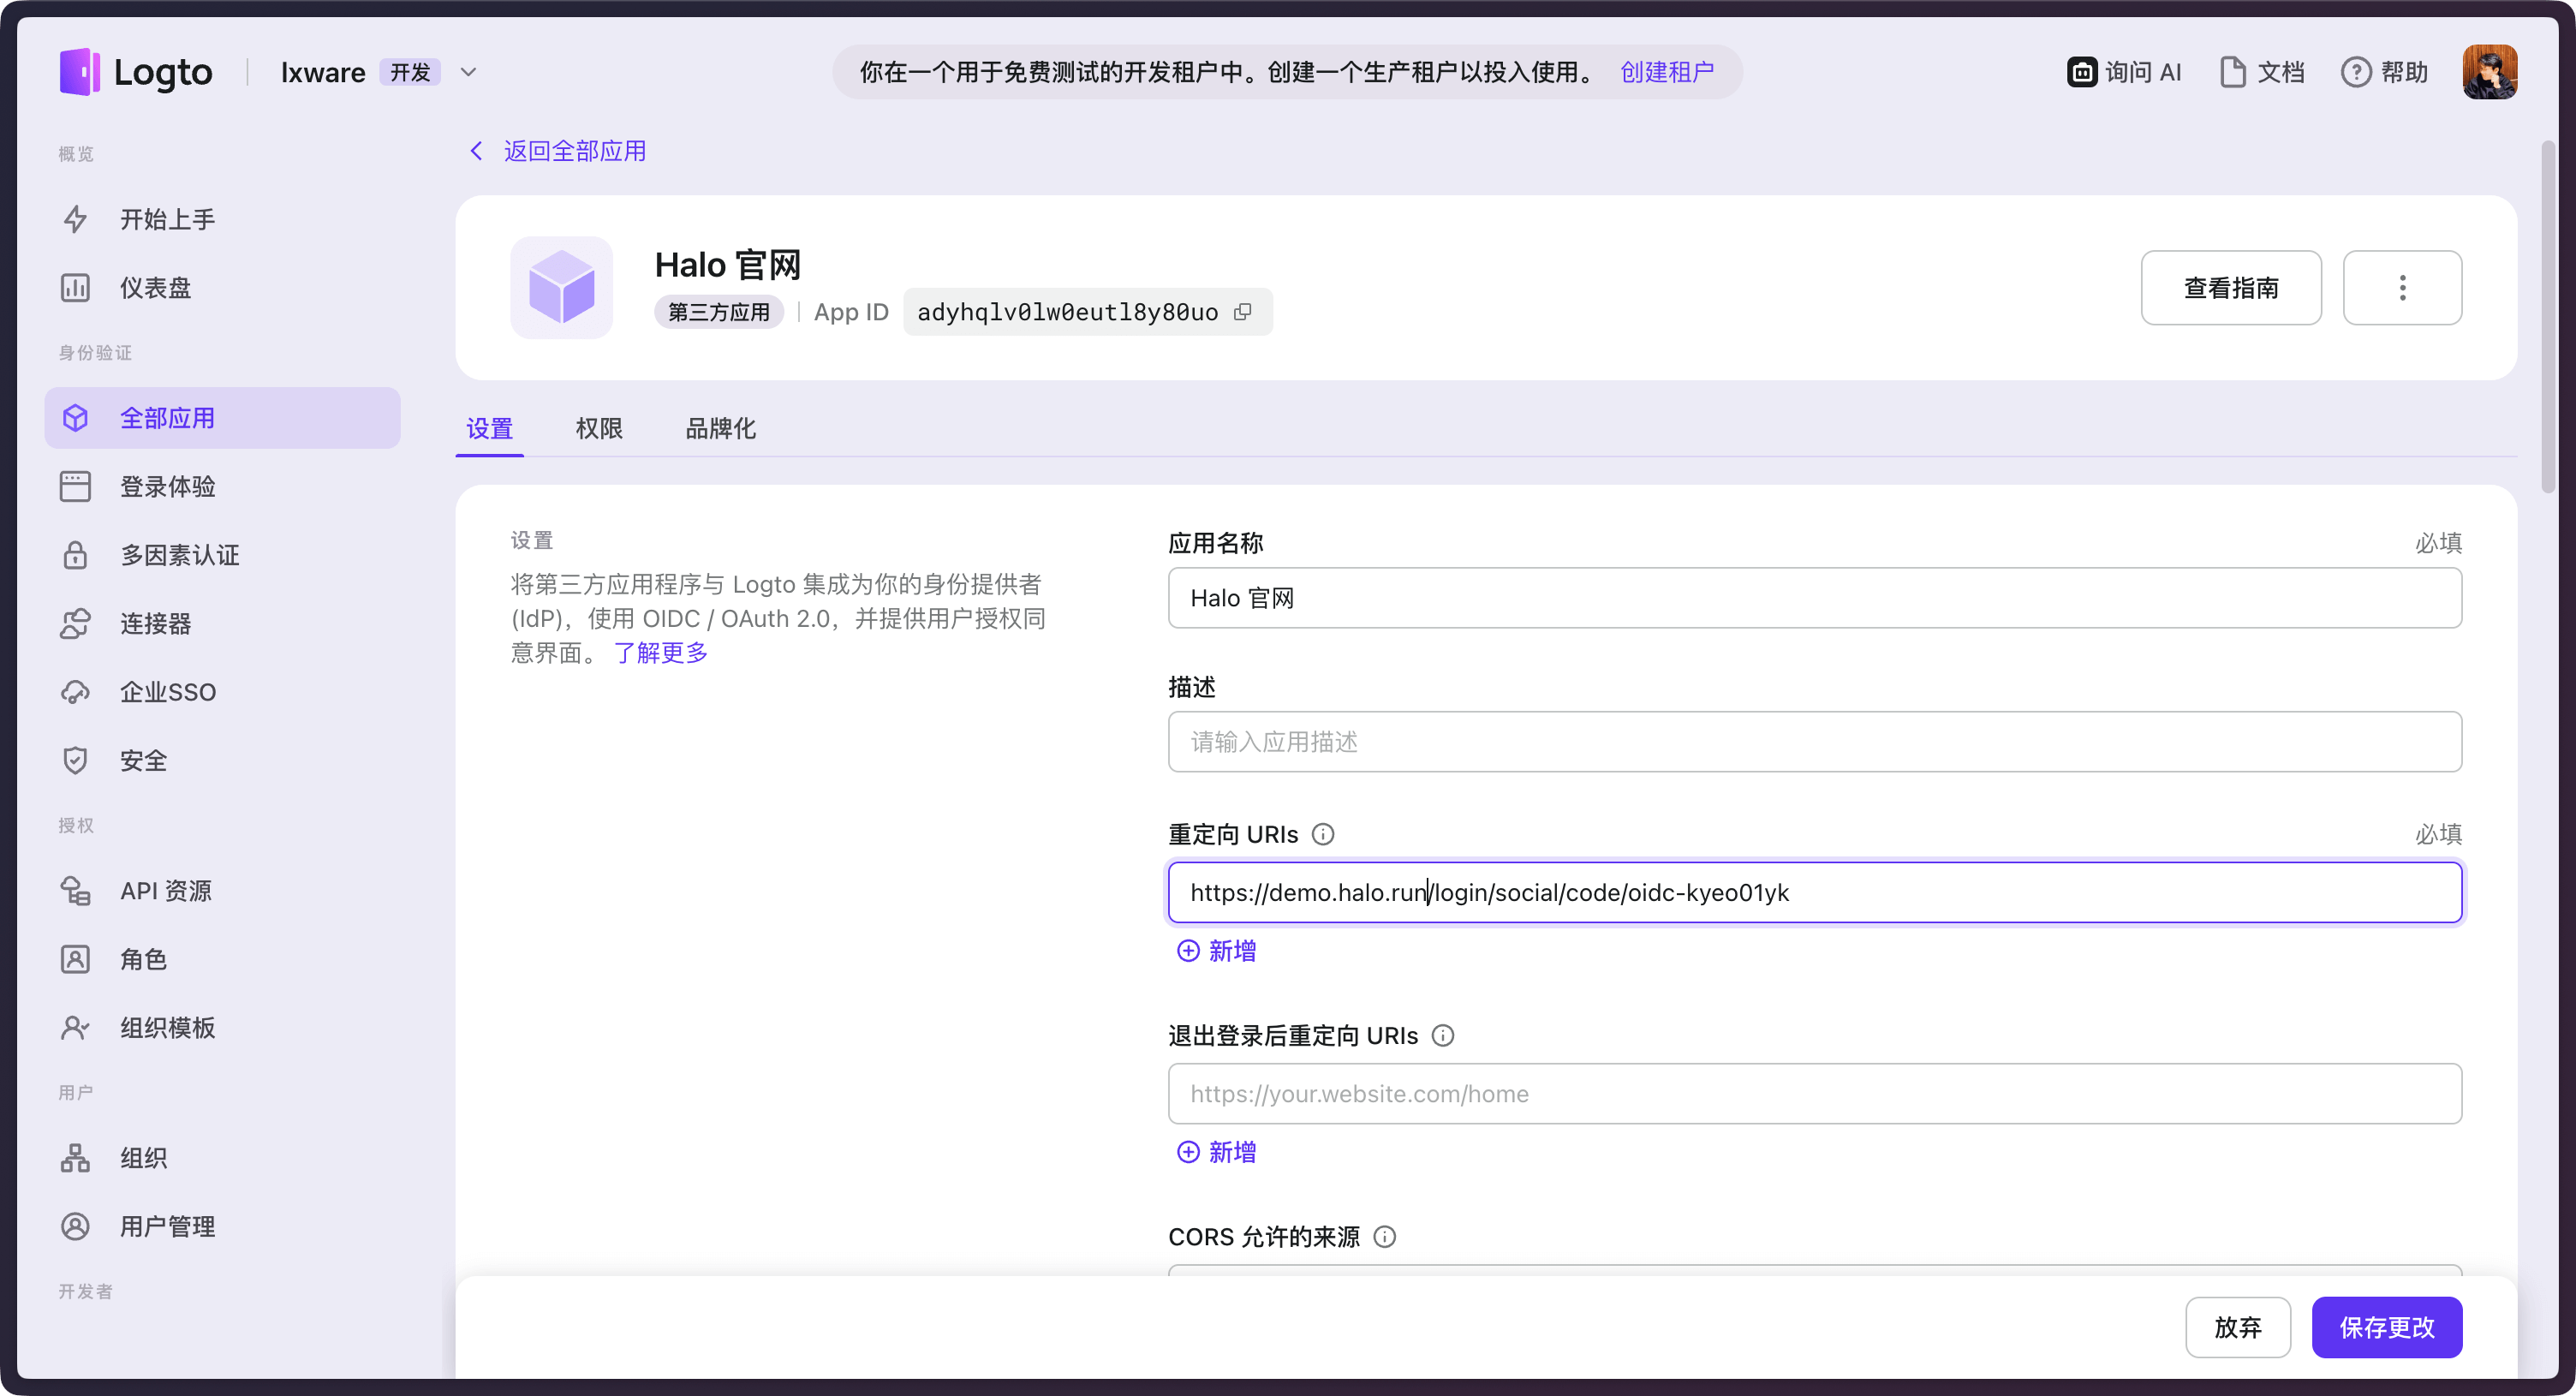Click the 文档 document icon

pyautogui.click(x=2232, y=72)
